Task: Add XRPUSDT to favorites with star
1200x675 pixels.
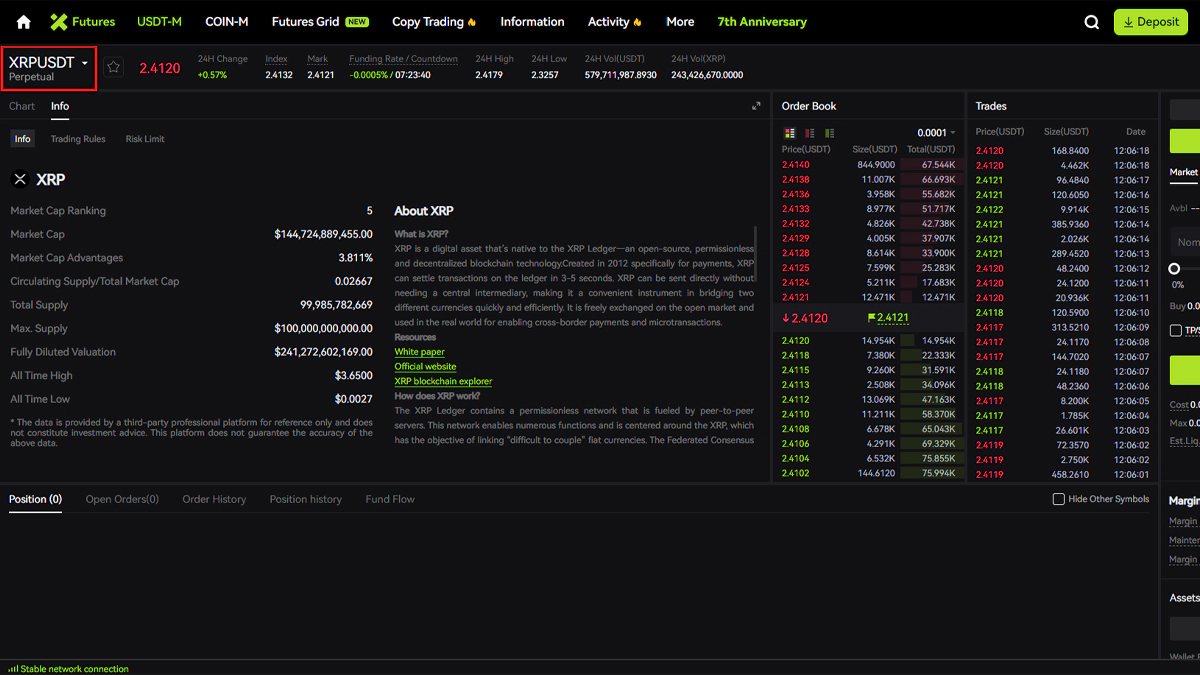Action: pyautogui.click(x=113, y=67)
